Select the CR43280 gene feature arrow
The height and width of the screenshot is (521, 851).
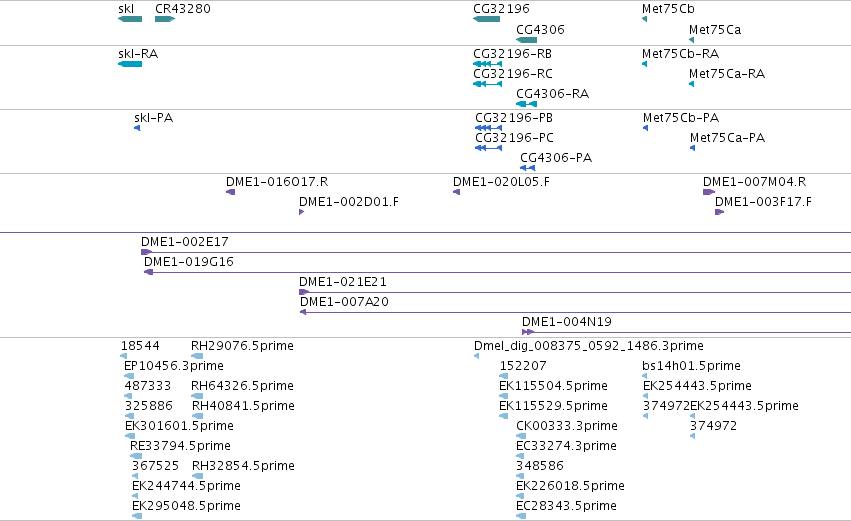[165, 19]
